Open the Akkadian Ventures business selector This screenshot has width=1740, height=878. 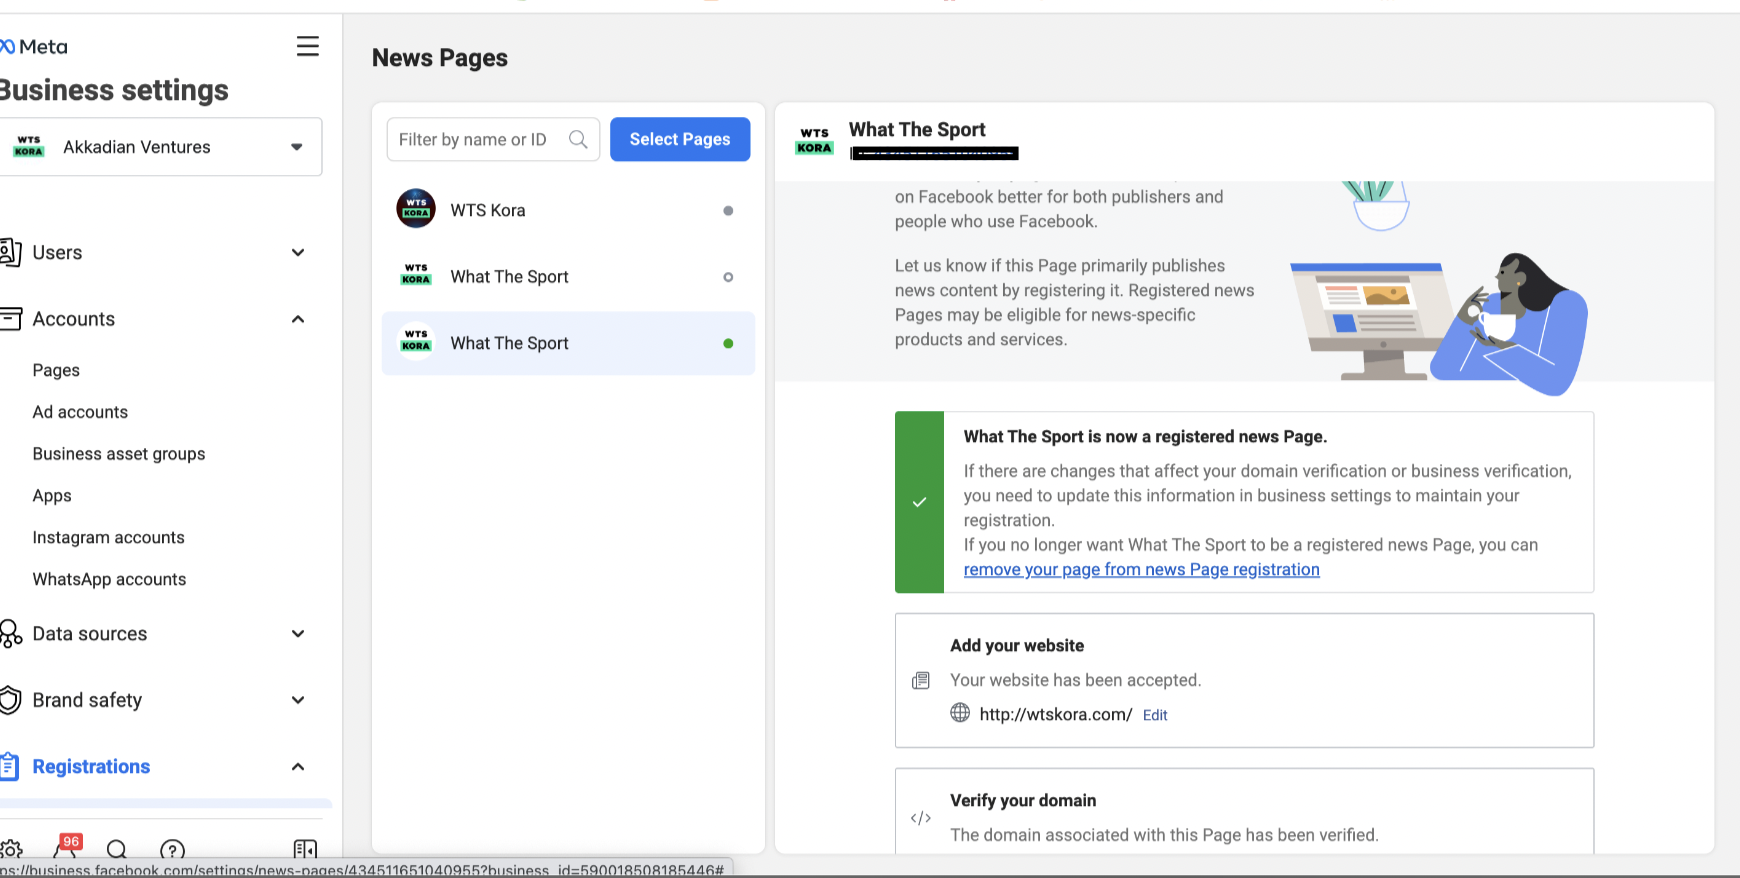(160, 147)
